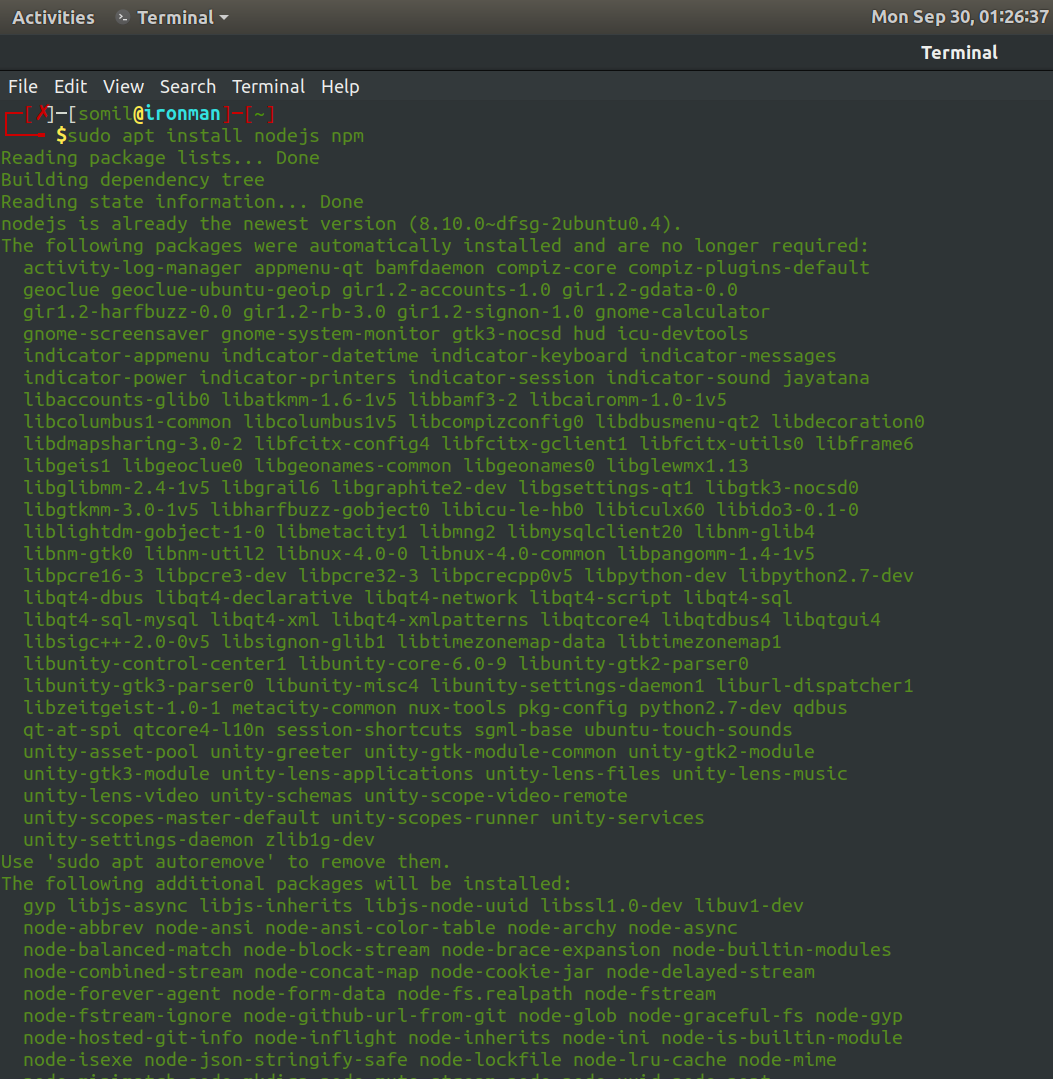Click 'Reading state information... Done' line

(182, 202)
